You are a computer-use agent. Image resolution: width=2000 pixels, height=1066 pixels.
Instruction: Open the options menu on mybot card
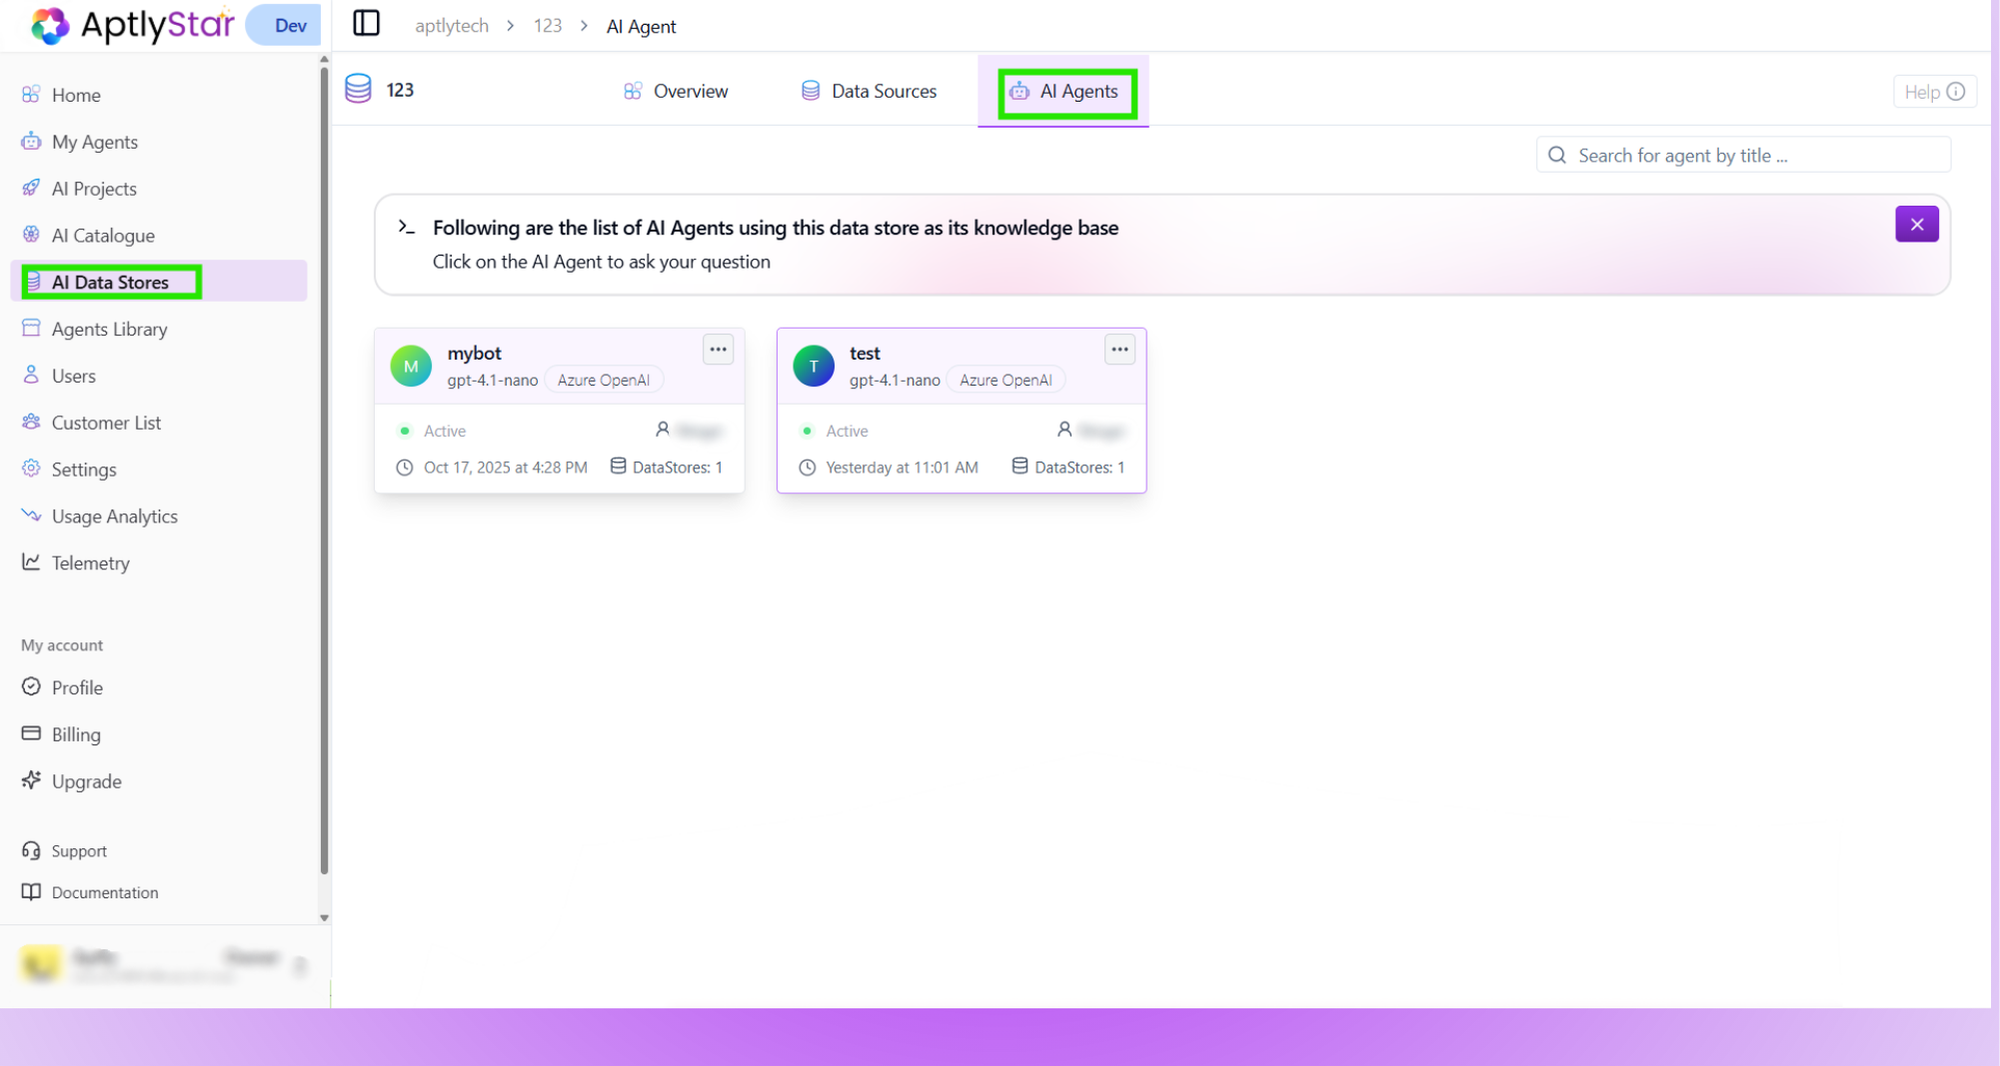pos(718,349)
